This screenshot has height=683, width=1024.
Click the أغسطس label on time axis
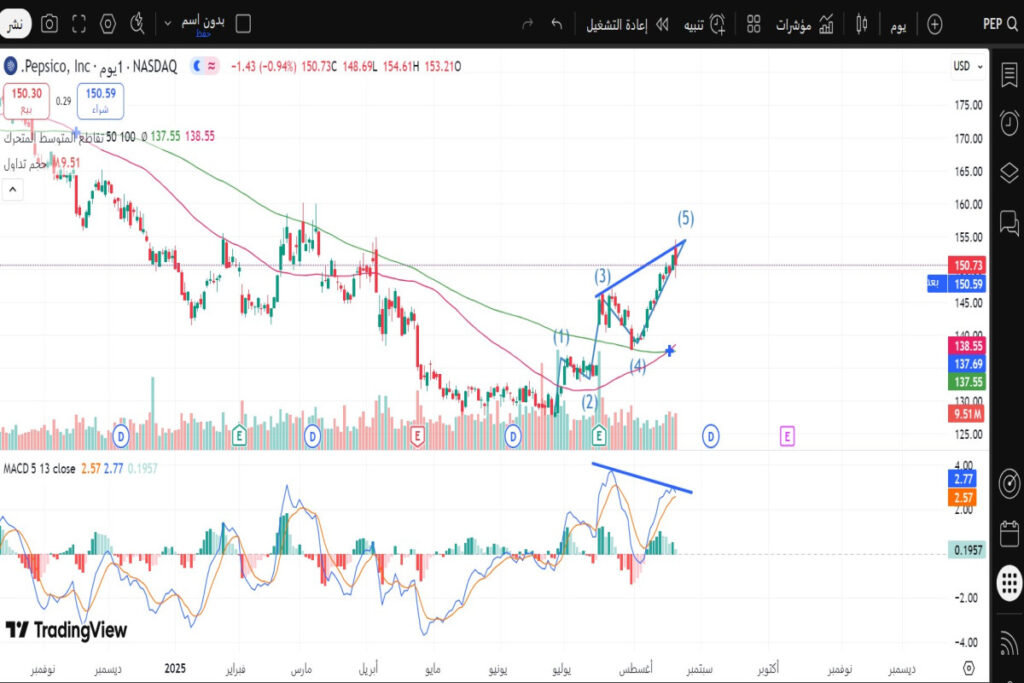(x=635, y=669)
